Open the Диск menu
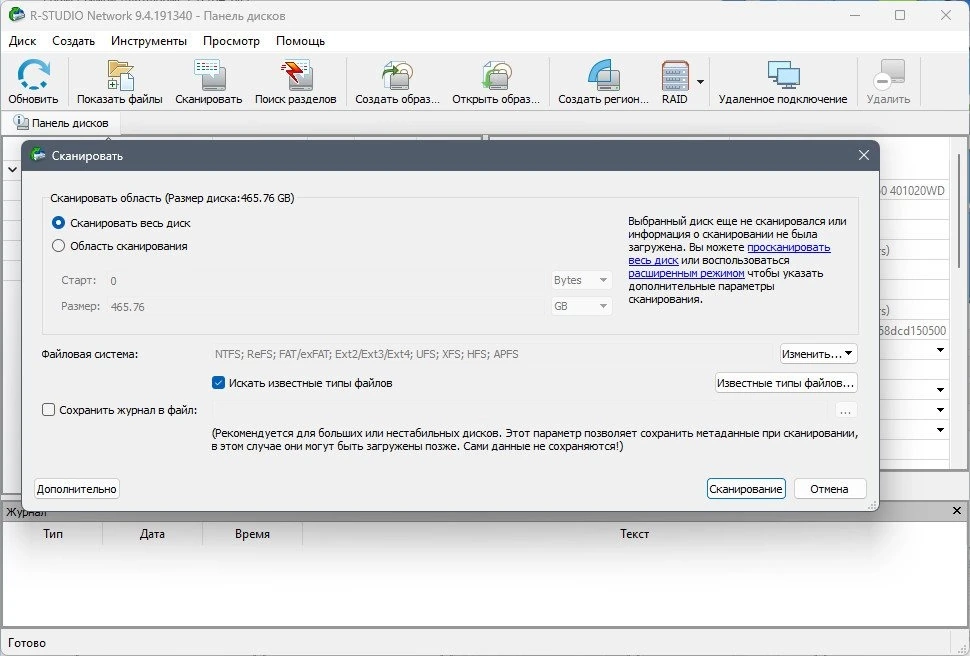The image size is (970, 656). (x=22, y=41)
